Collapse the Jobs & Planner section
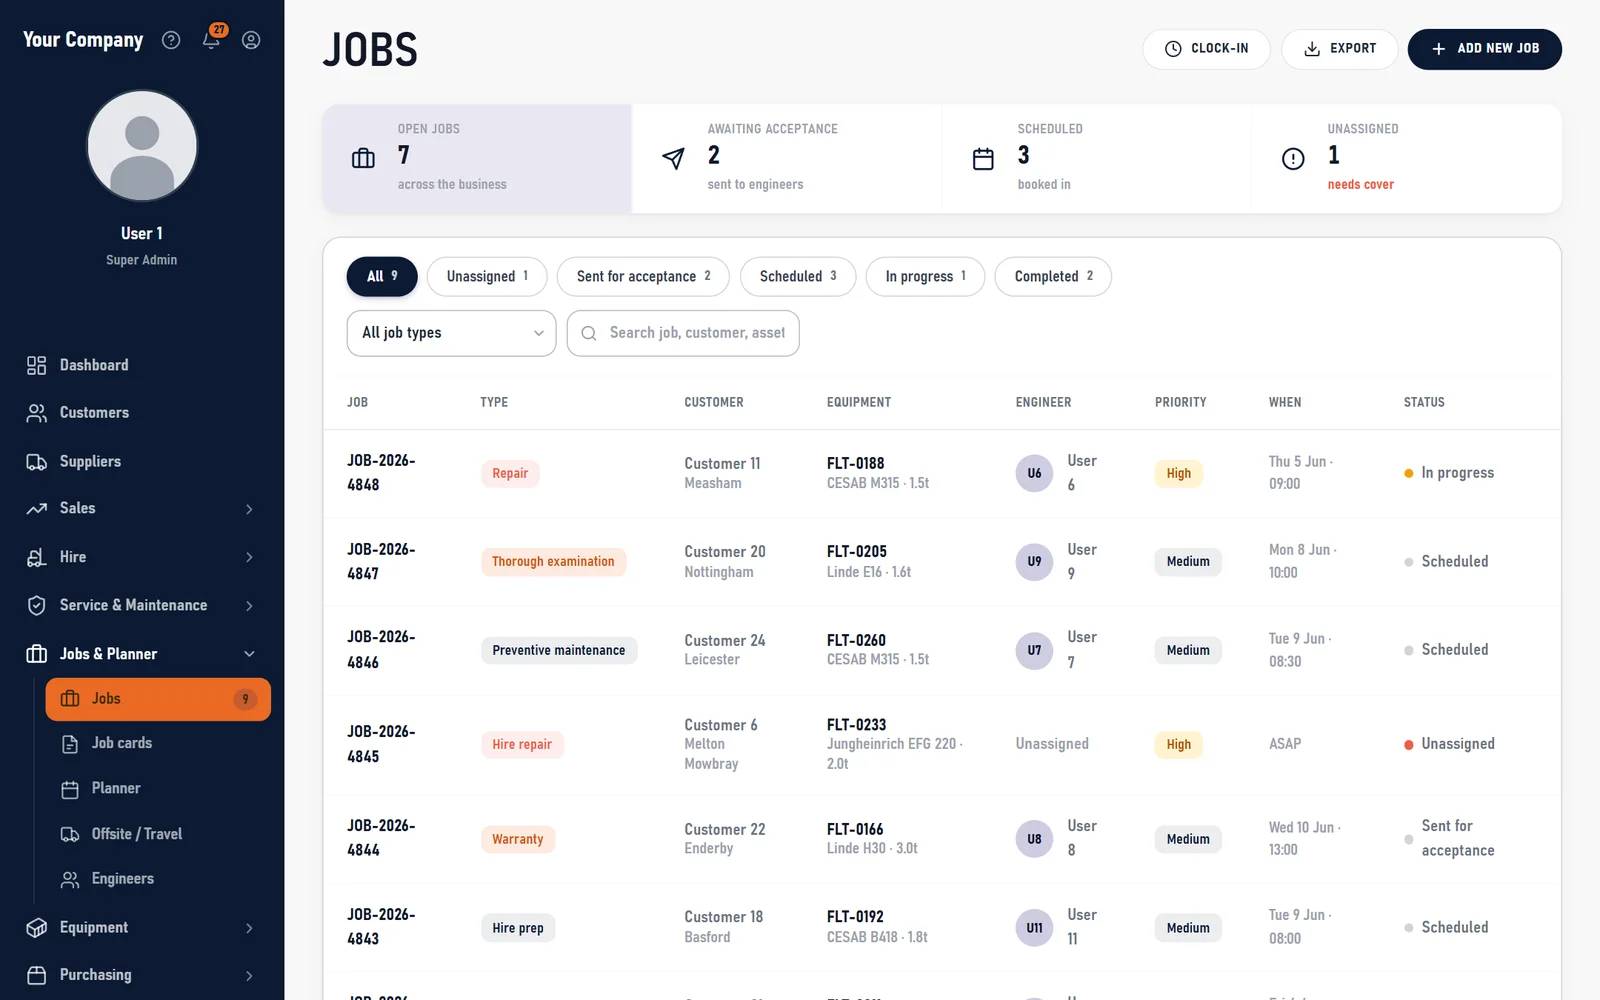Image resolution: width=1600 pixels, height=1000 pixels. tap(249, 654)
